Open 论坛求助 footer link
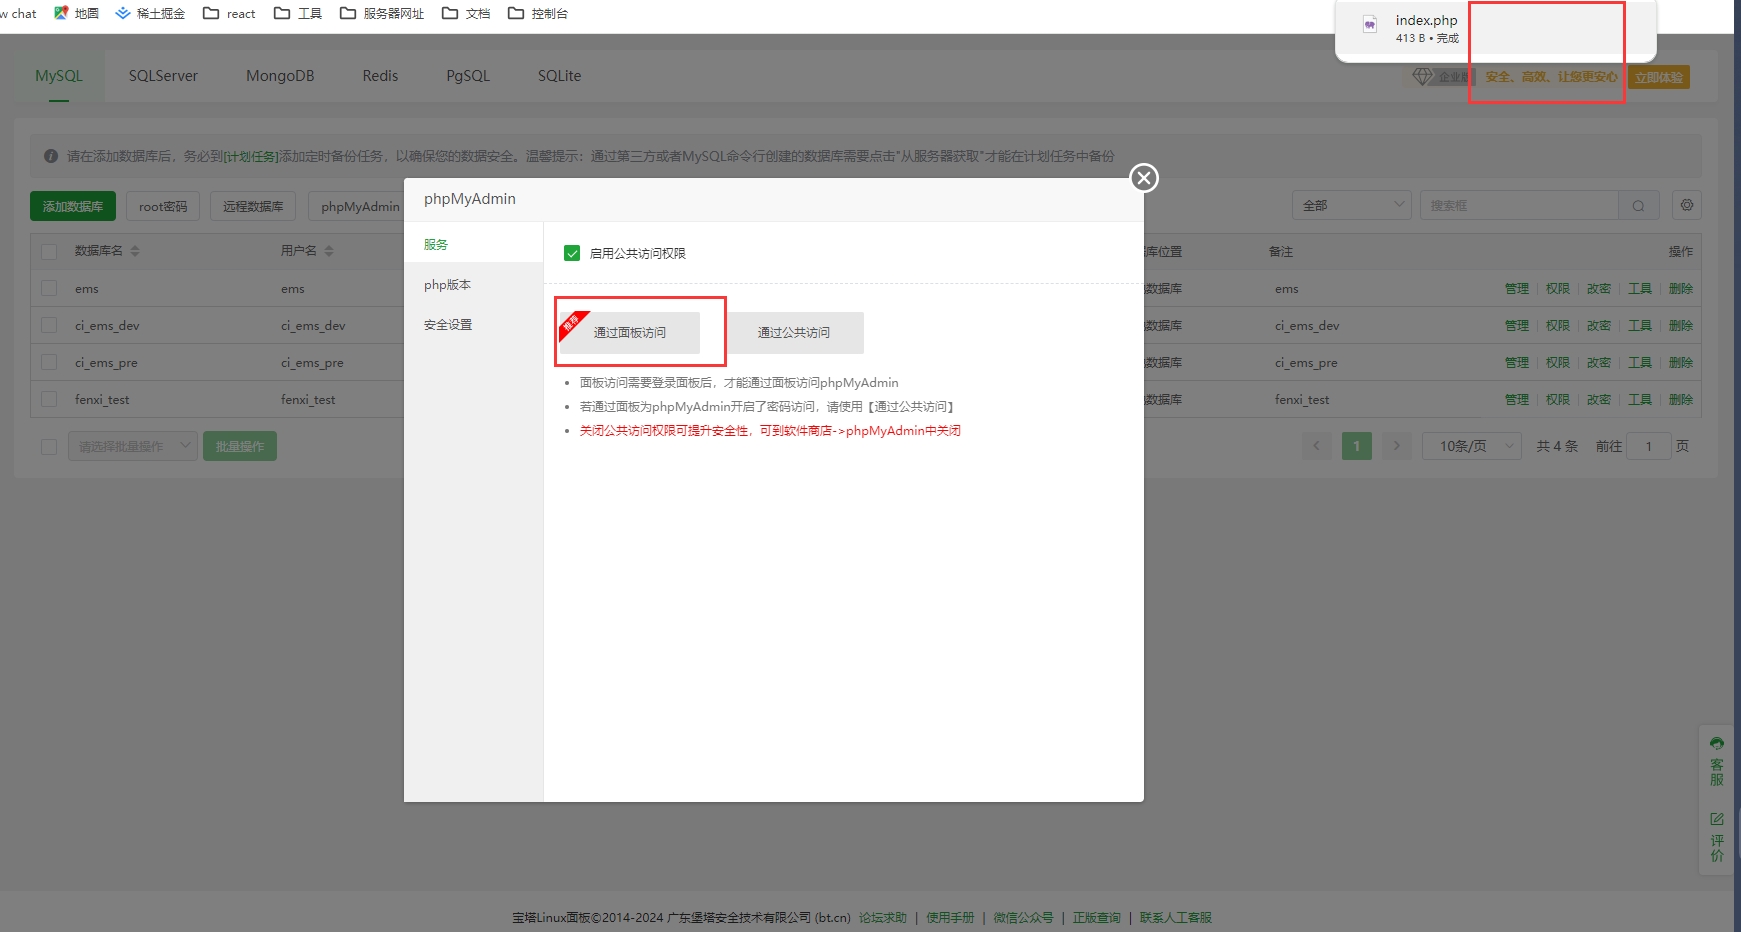The width and height of the screenshot is (1741, 932). pyautogui.click(x=883, y=917)
